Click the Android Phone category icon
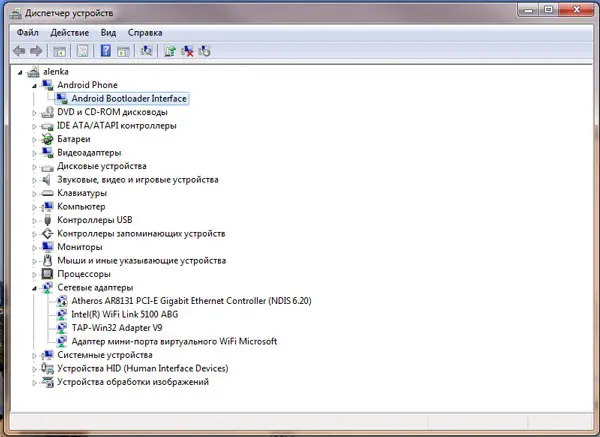This screenshot has height=437, width=600. (x=47, y=85)
